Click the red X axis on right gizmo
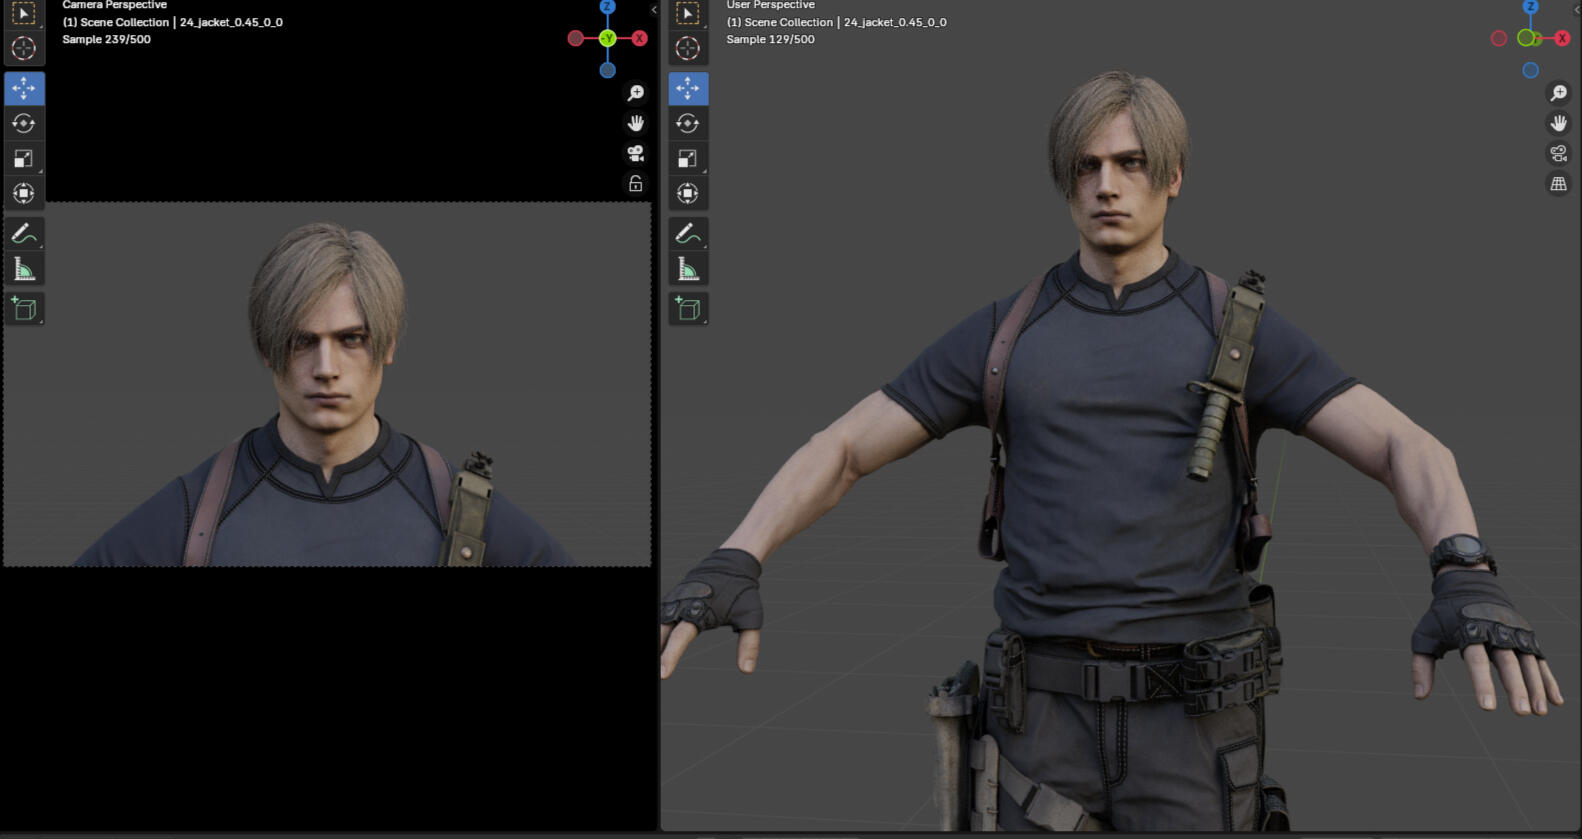 (1562, 38)
